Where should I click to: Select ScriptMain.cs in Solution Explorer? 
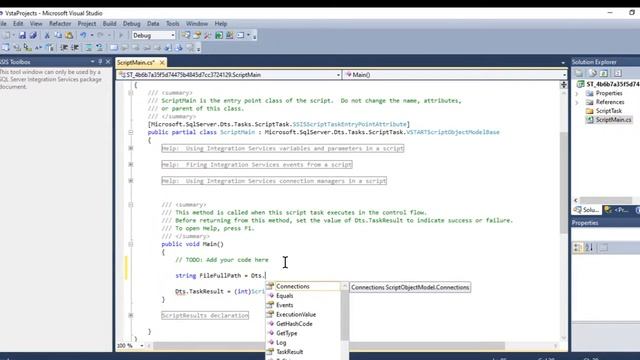[613, 120]
